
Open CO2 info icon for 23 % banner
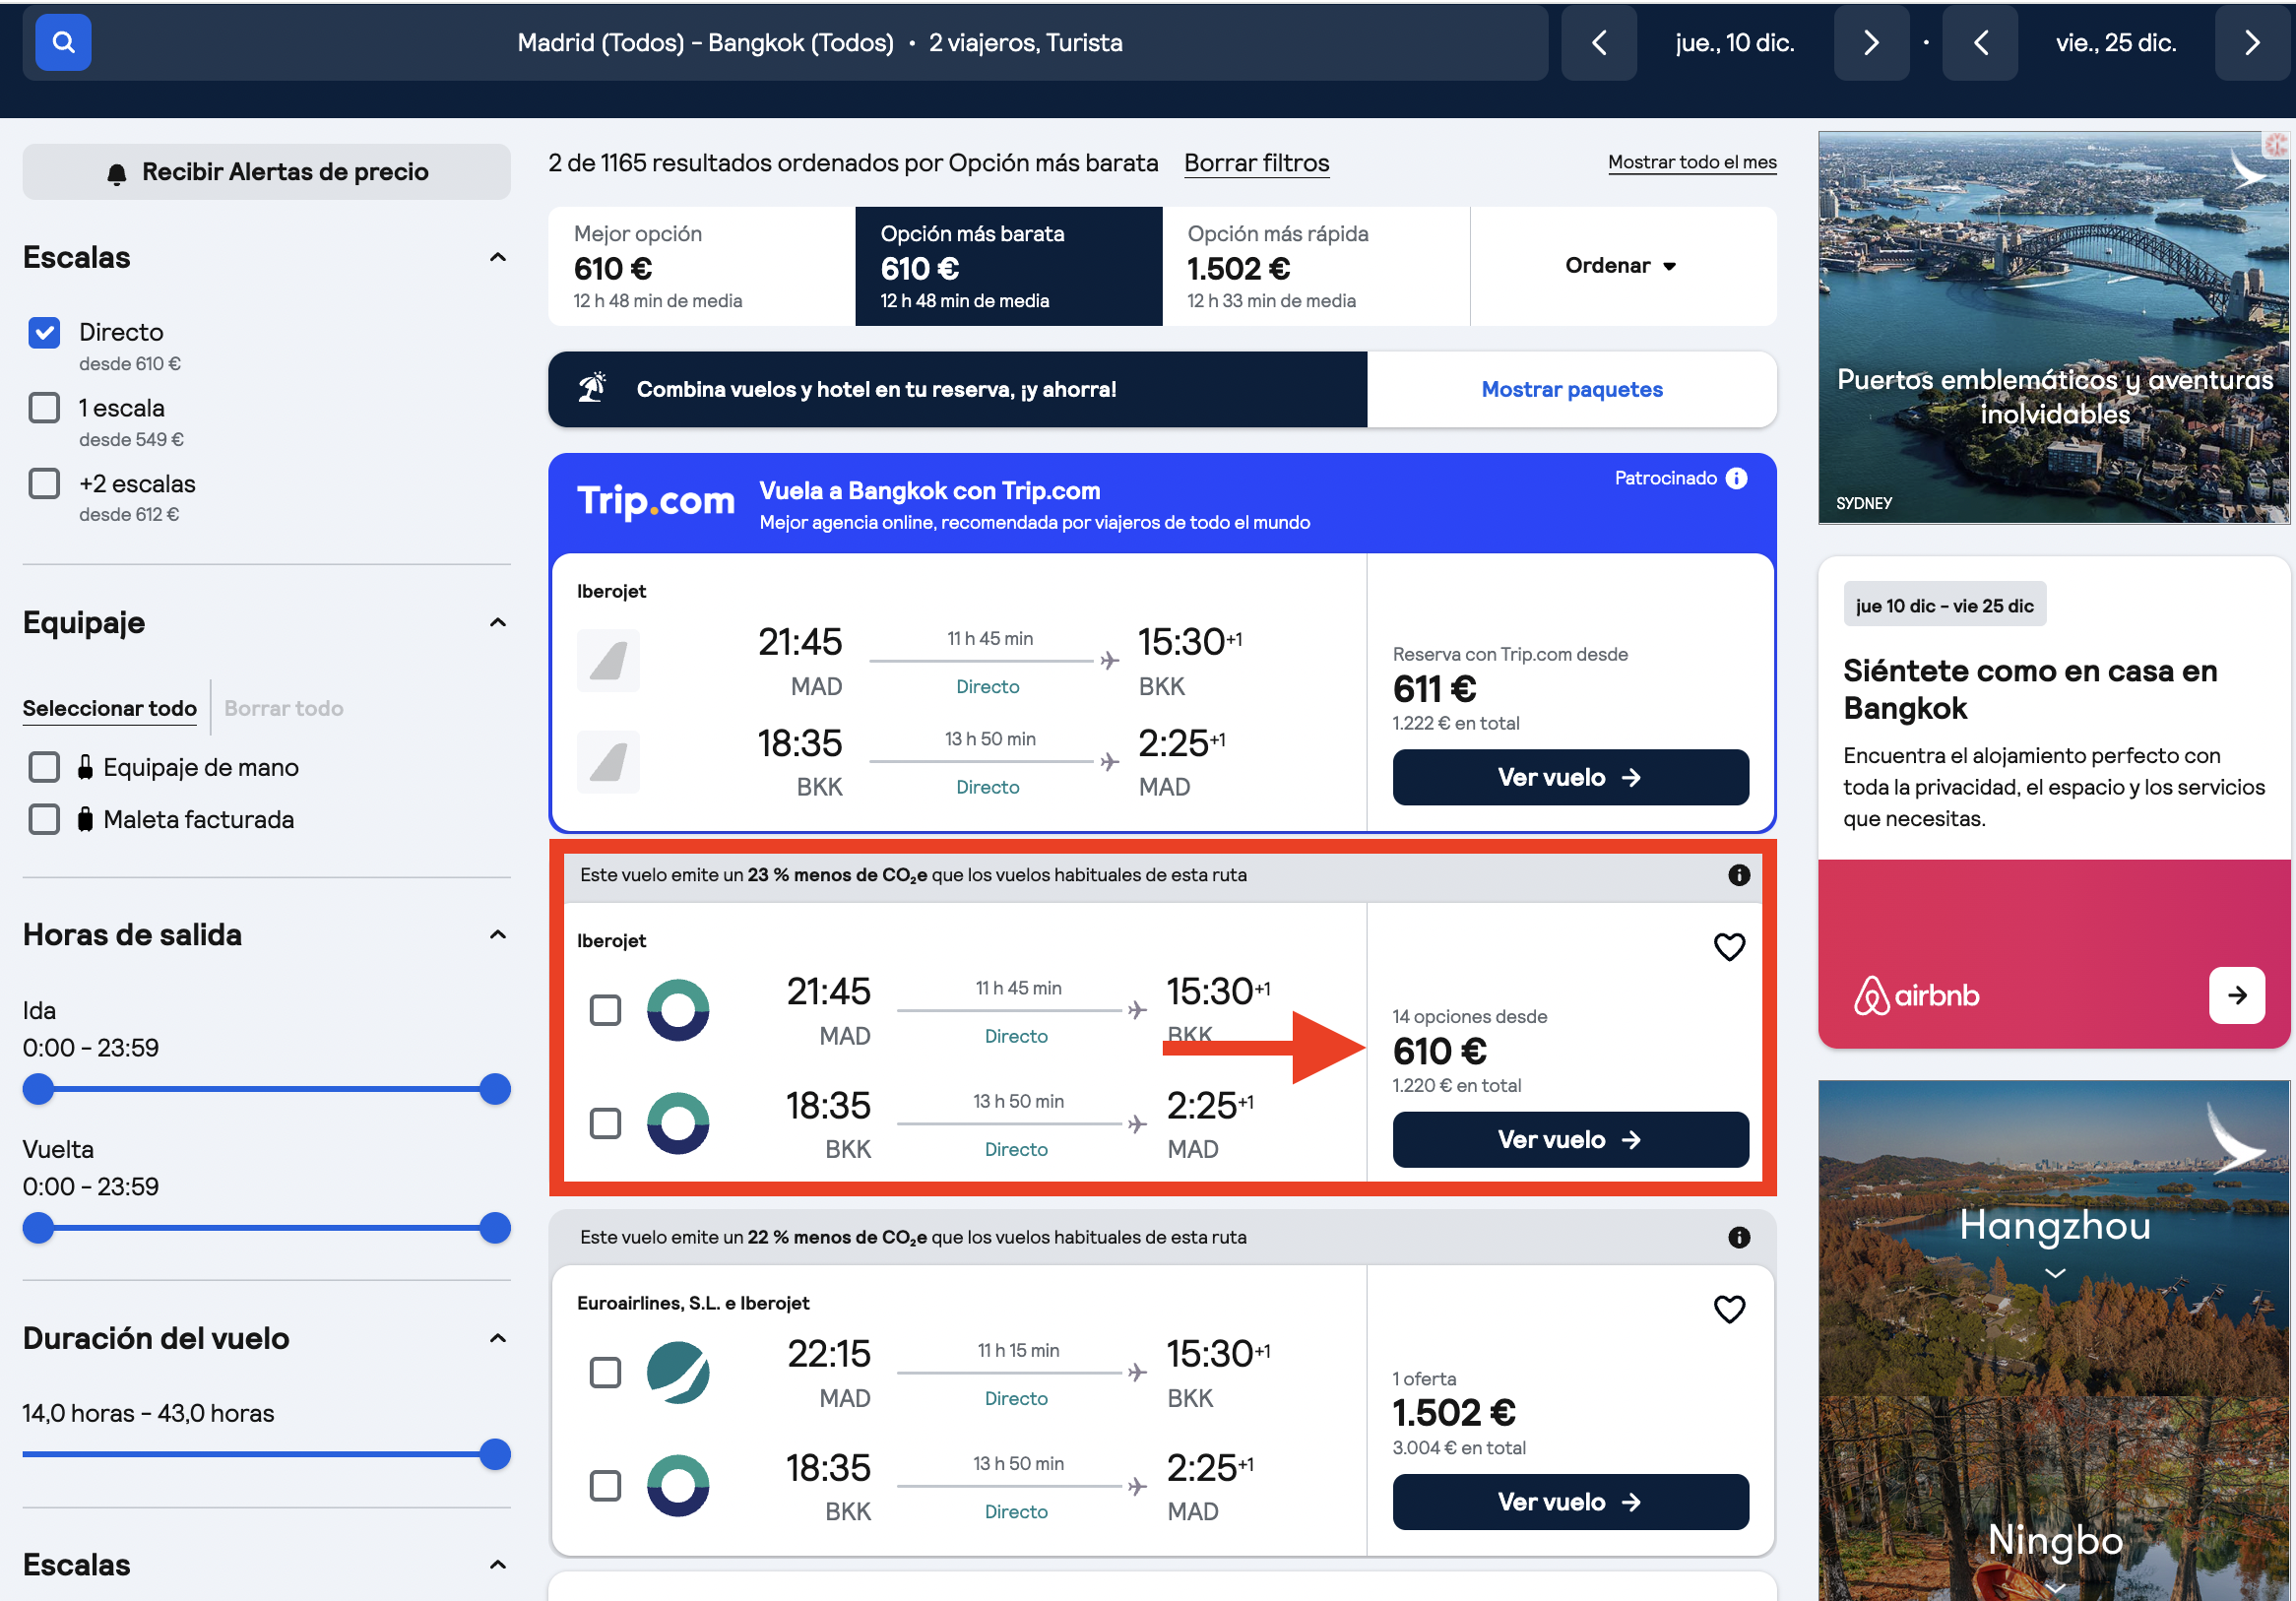pos(1739,875)
